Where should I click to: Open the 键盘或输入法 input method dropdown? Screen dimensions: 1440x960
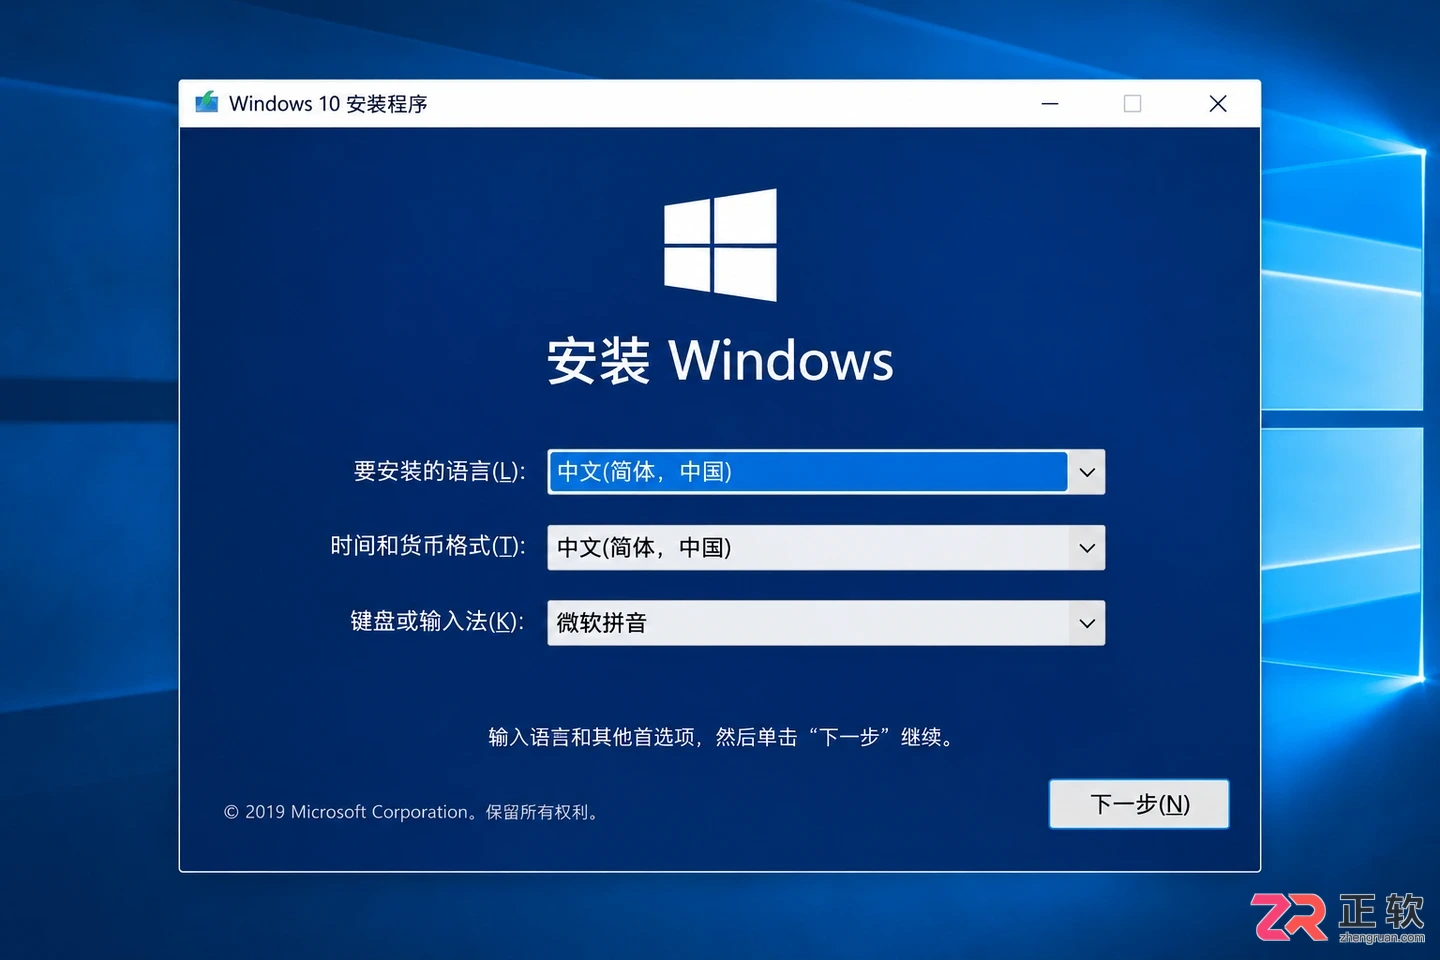(x=826, y=623)
